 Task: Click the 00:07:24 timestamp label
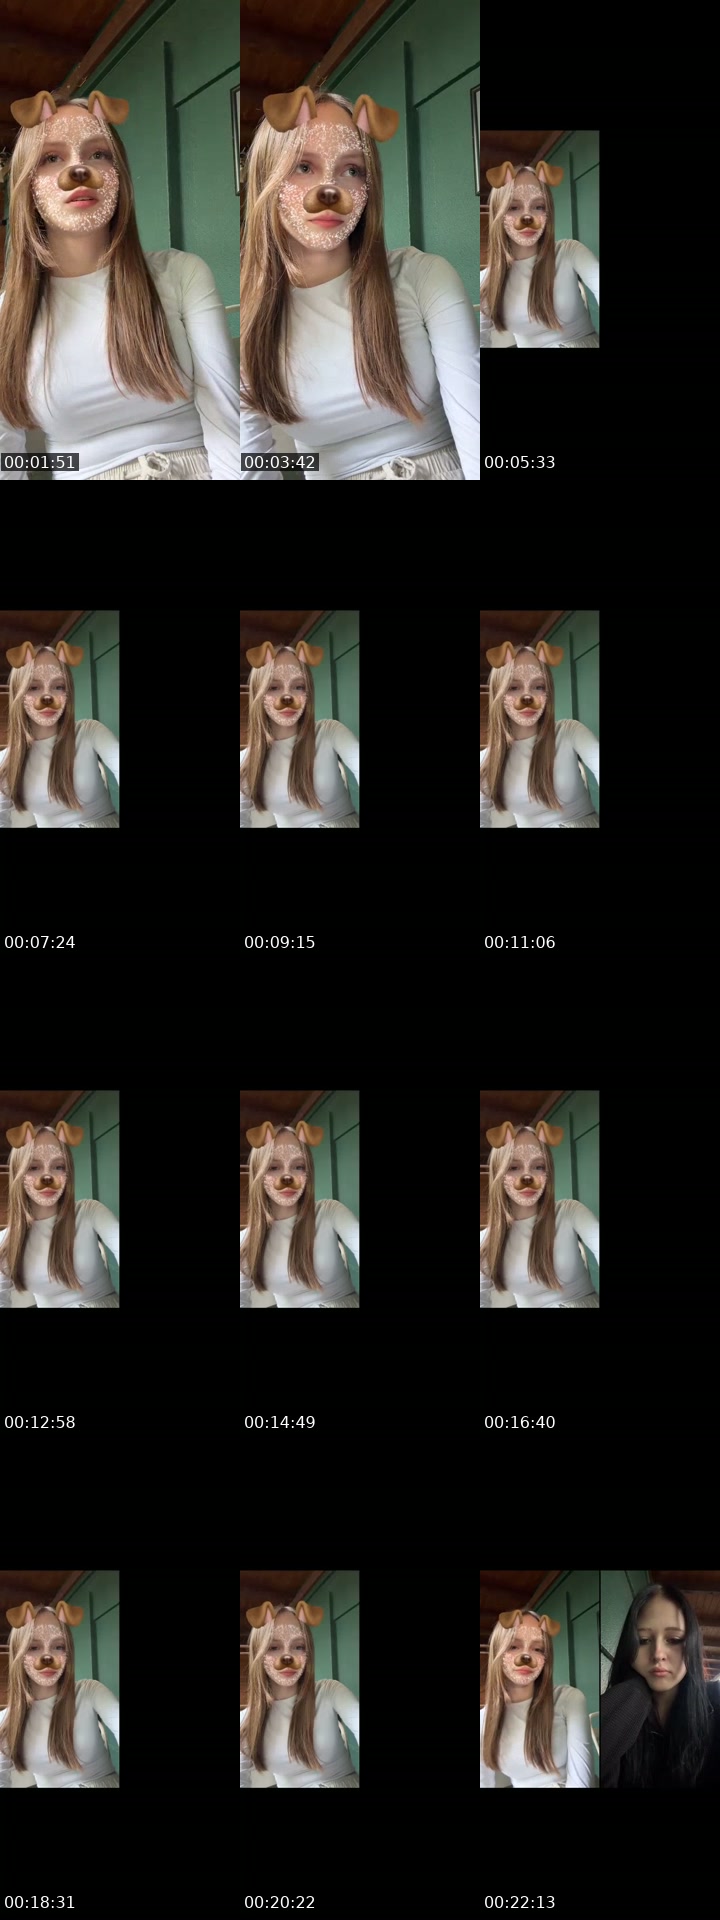coord(40,942)
